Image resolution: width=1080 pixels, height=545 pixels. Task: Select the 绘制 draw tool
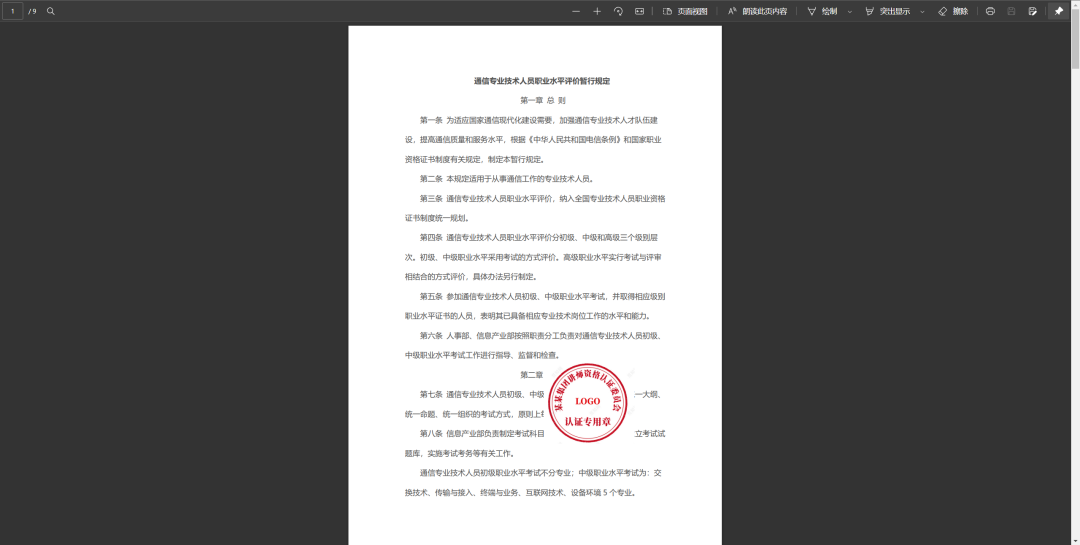point(822,11)
